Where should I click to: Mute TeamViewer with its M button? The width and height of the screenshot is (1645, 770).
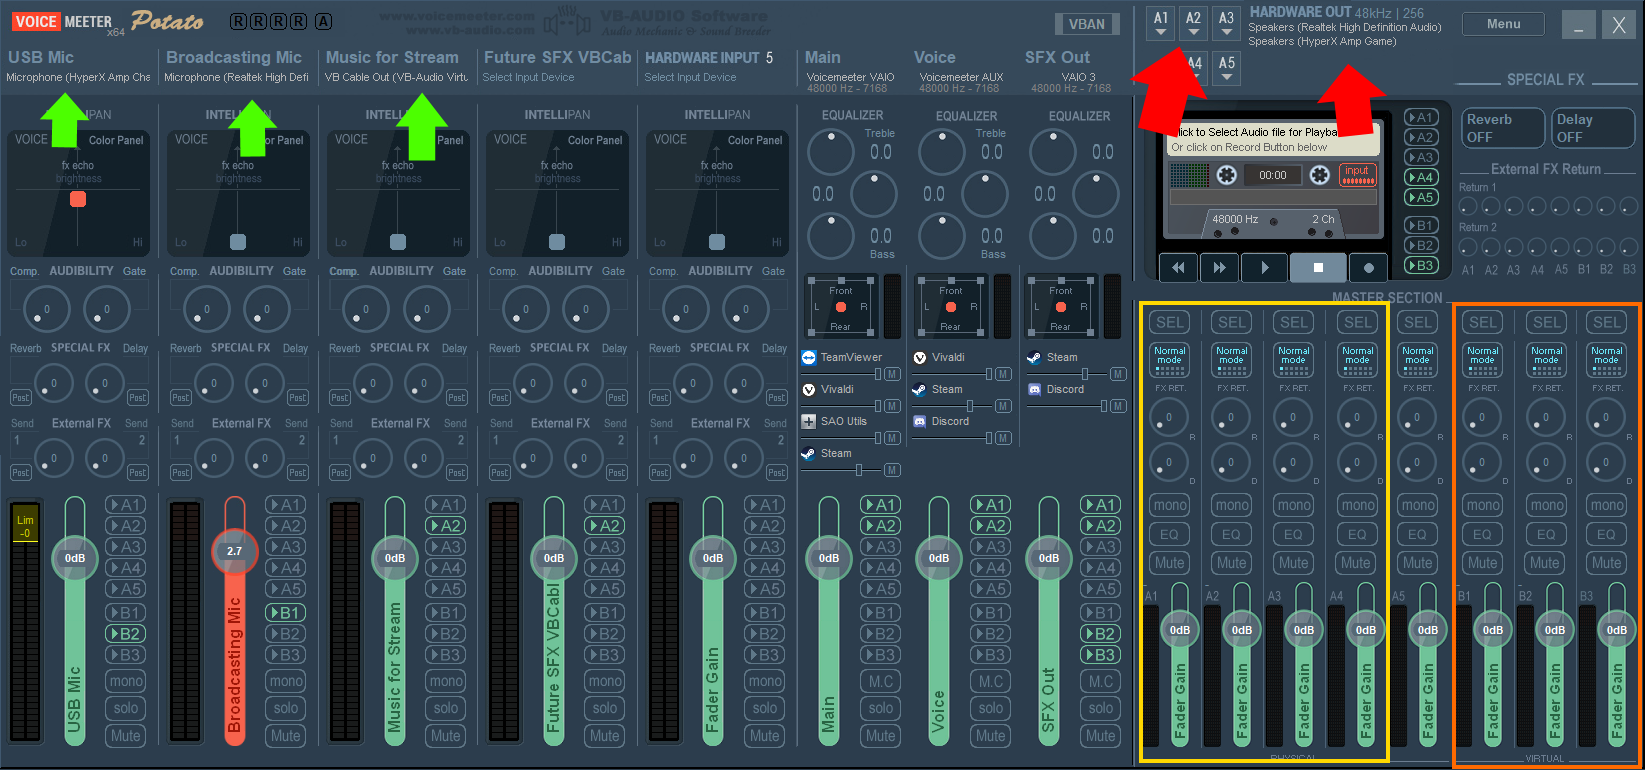pyautogui.click(x=892, y=374)
